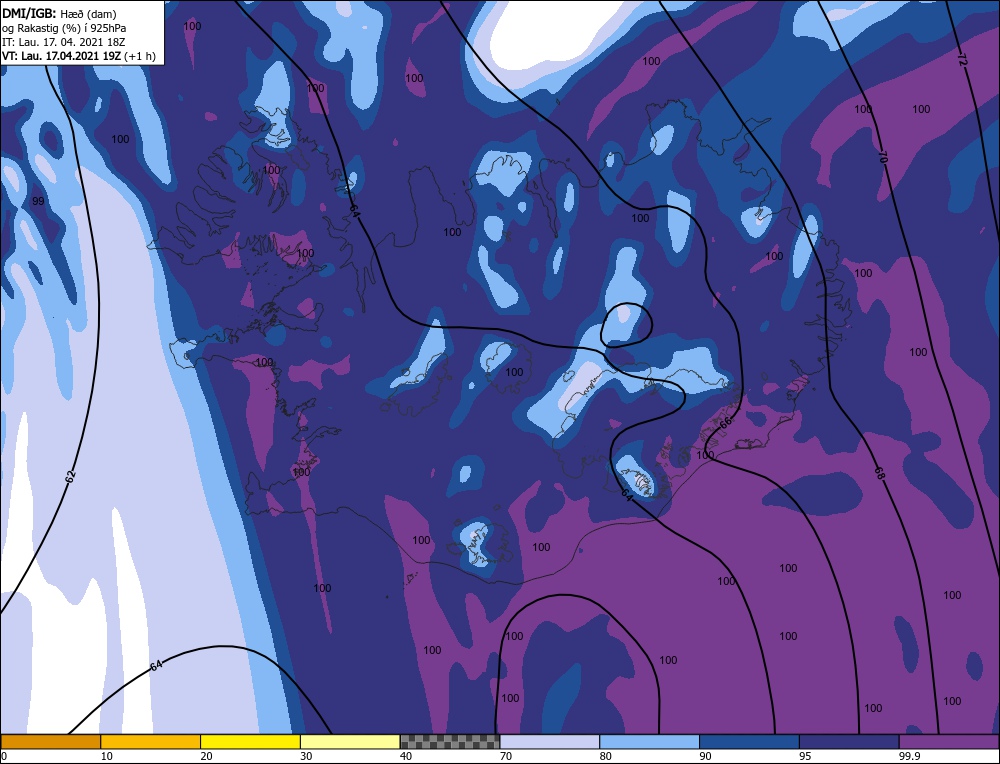
Task: Click the 'DMI/IGB: Hæð (dam)' title line
Action: (59, 14)
